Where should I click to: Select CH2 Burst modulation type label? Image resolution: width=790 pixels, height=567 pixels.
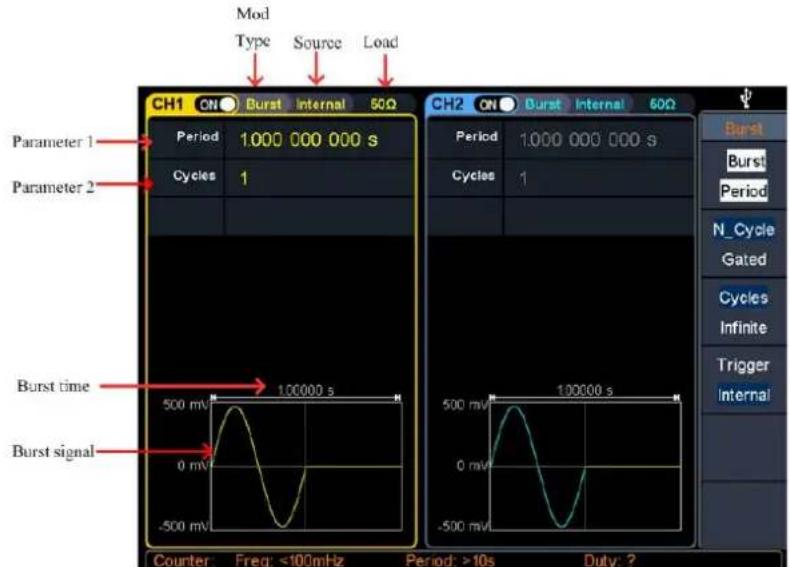point(543,104)
